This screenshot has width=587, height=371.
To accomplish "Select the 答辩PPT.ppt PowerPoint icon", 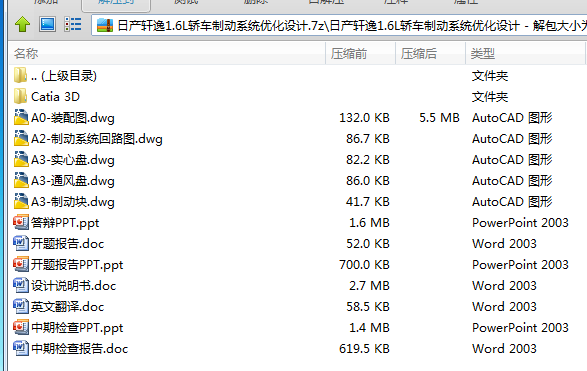I will pyautogui.click(x=21, y=222).
